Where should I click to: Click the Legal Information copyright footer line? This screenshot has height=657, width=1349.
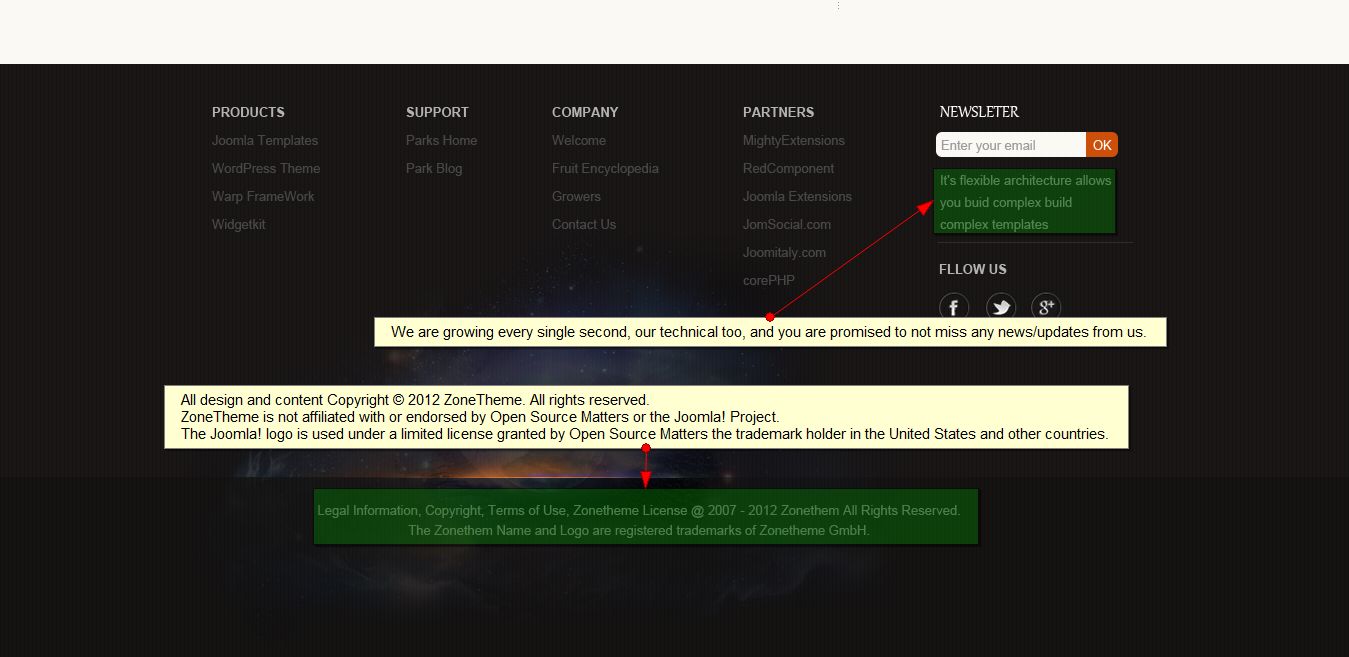(x=638, y=511)
